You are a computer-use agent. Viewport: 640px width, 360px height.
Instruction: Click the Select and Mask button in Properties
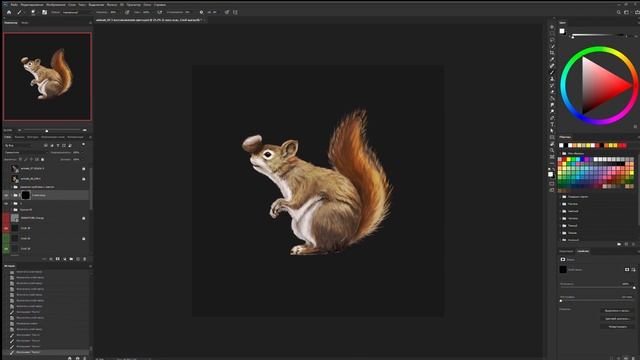pyautogui.click(x=617, y=311)
